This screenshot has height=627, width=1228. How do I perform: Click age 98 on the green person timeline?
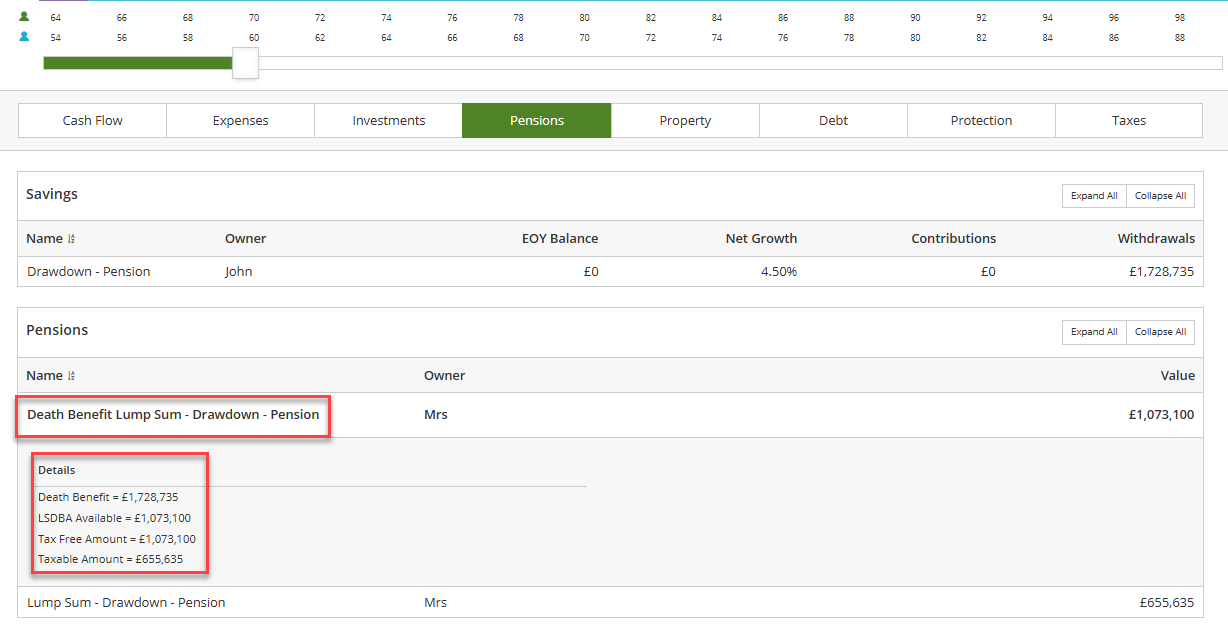pos(1180,18)
